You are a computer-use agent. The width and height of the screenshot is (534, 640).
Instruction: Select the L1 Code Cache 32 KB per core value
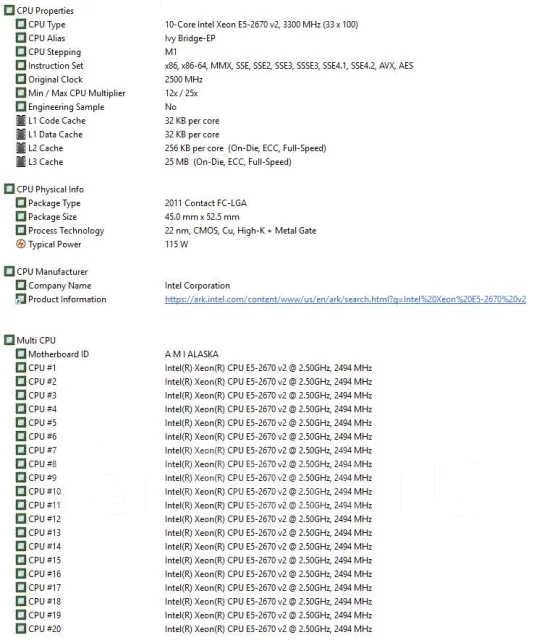[x=192, y=121]
